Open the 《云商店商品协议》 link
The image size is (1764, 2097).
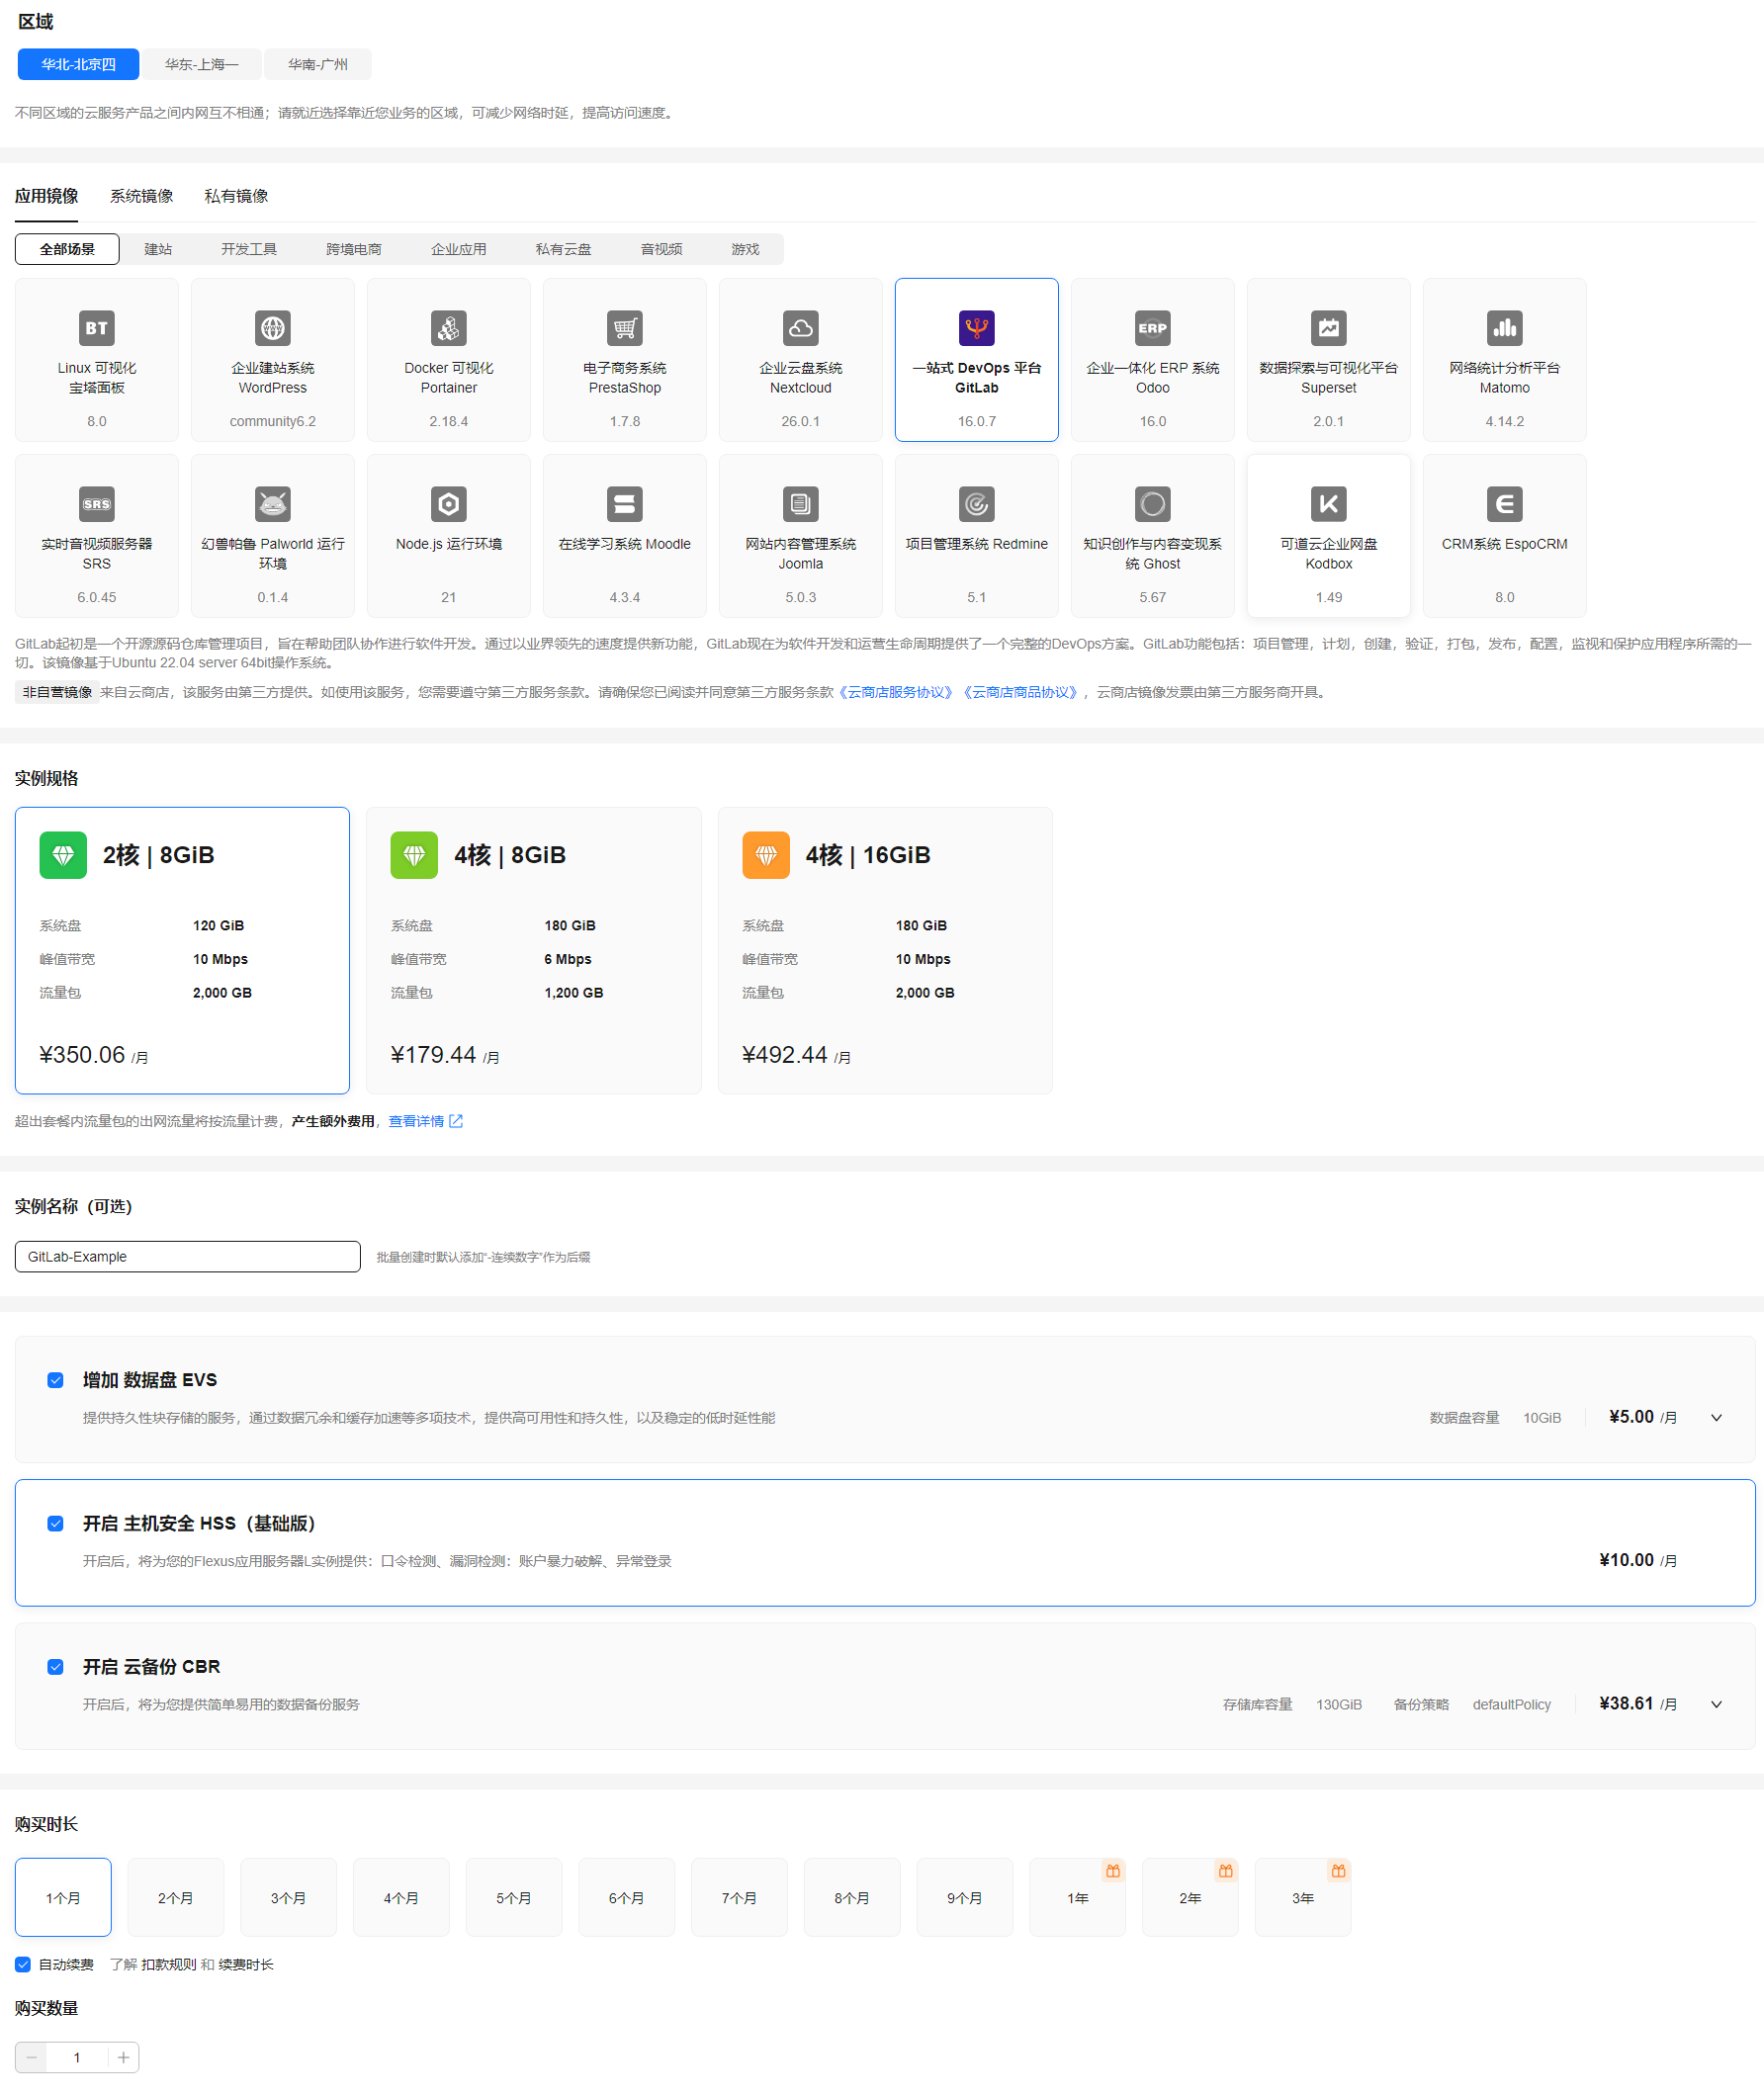1020,692
